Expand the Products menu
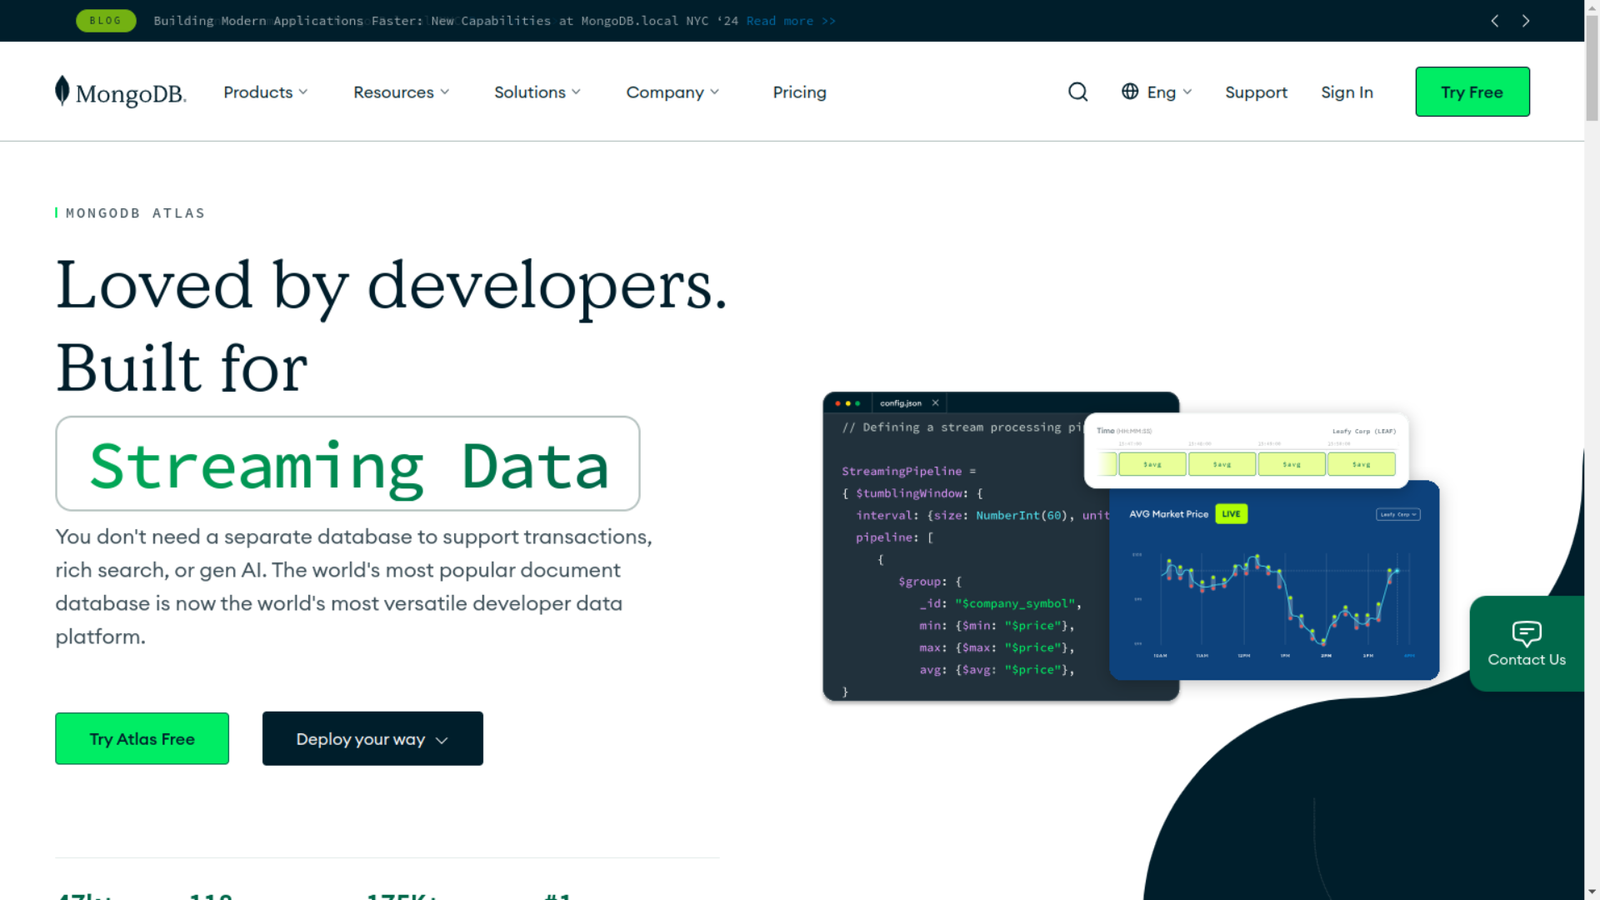Screen dimensions: 1600x900 pos(265,92)
